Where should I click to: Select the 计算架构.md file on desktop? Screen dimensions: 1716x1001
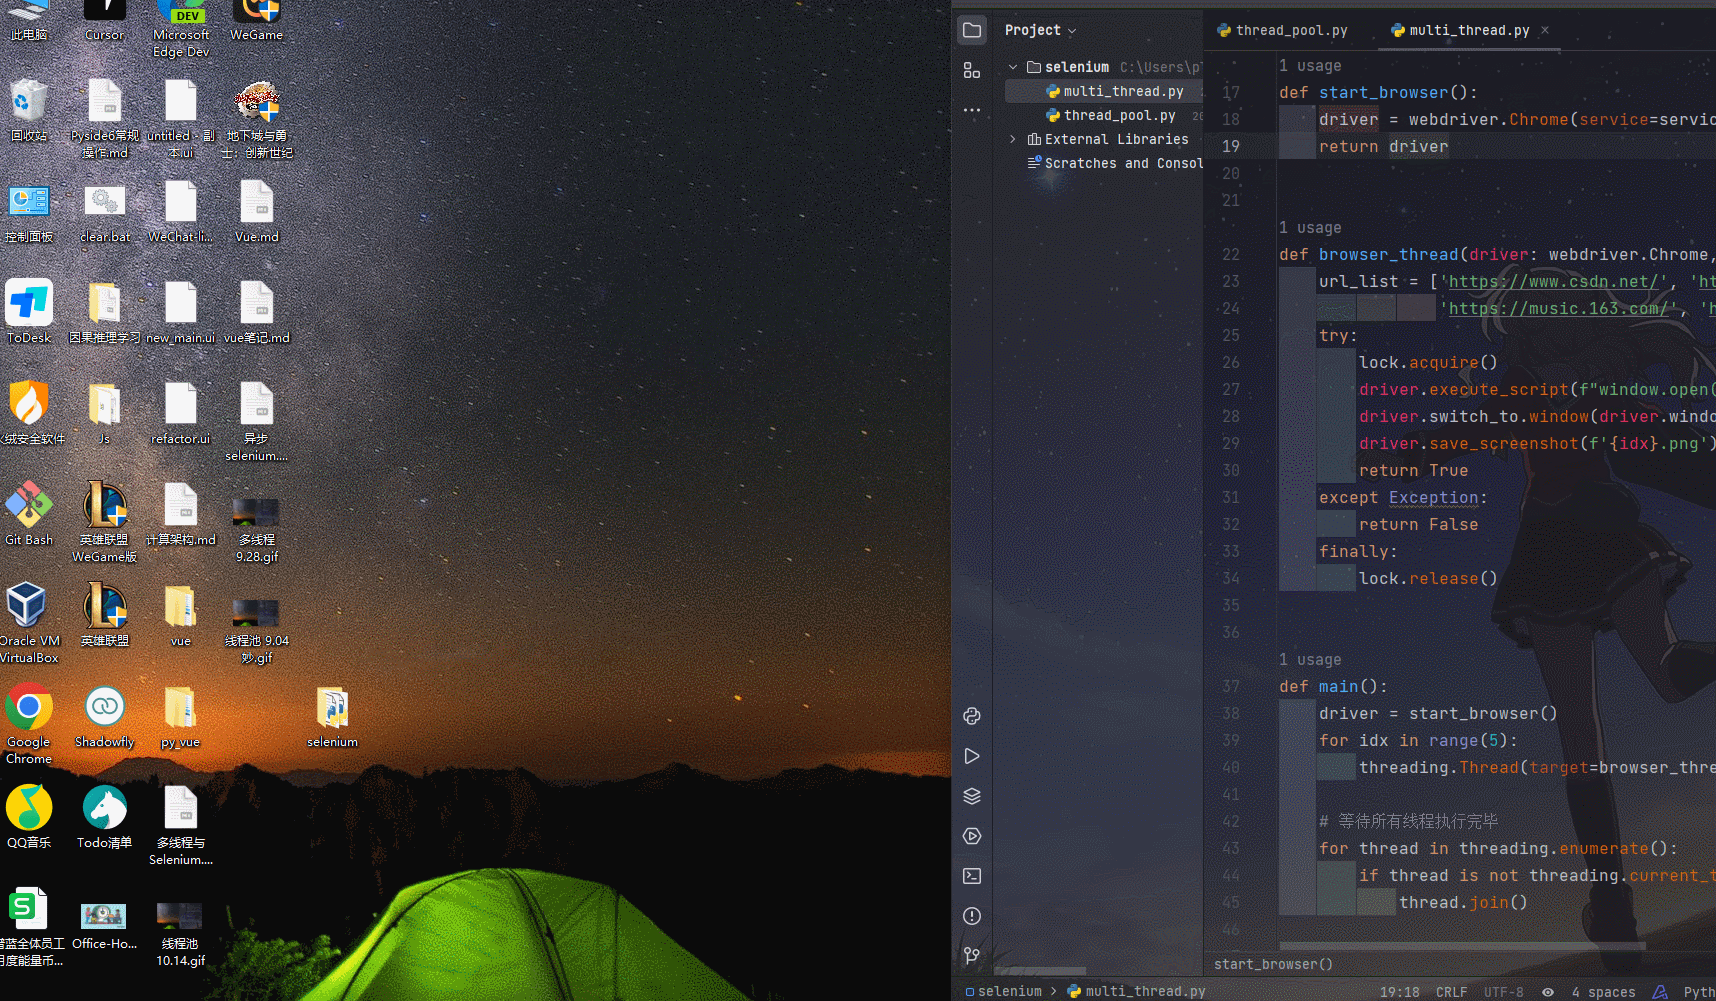coord(181,515)
